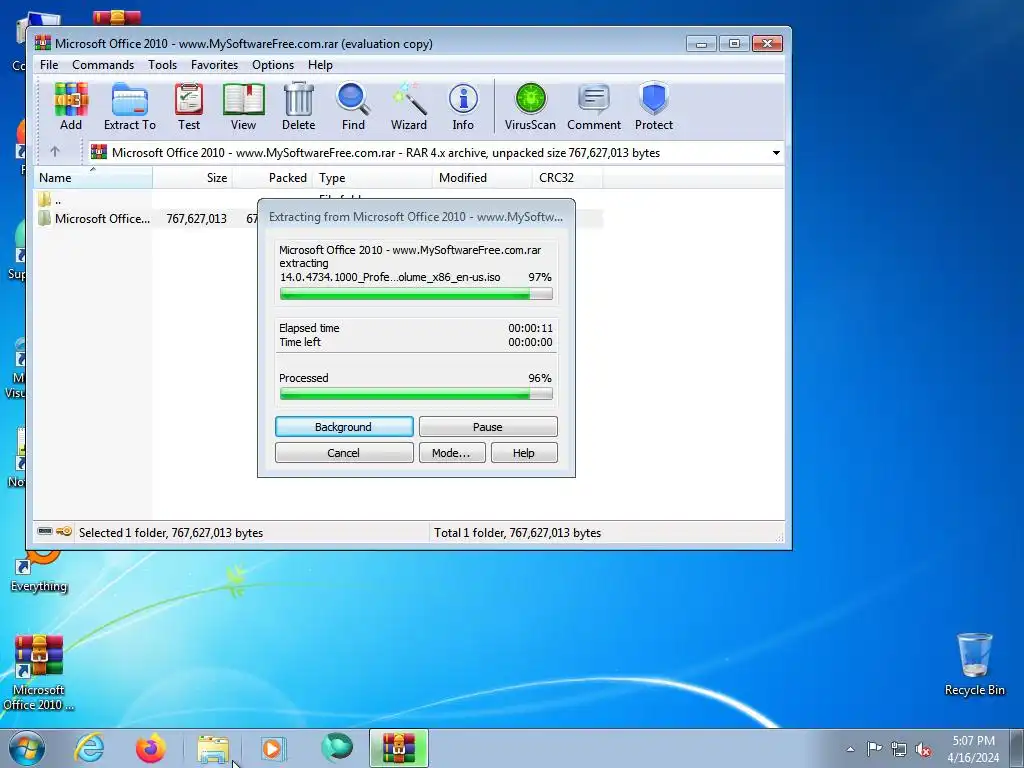Screen dimensions: 1024x768
Task: Open the Windows Start menu
Action: pyautogui.click(x=26, y=748)
